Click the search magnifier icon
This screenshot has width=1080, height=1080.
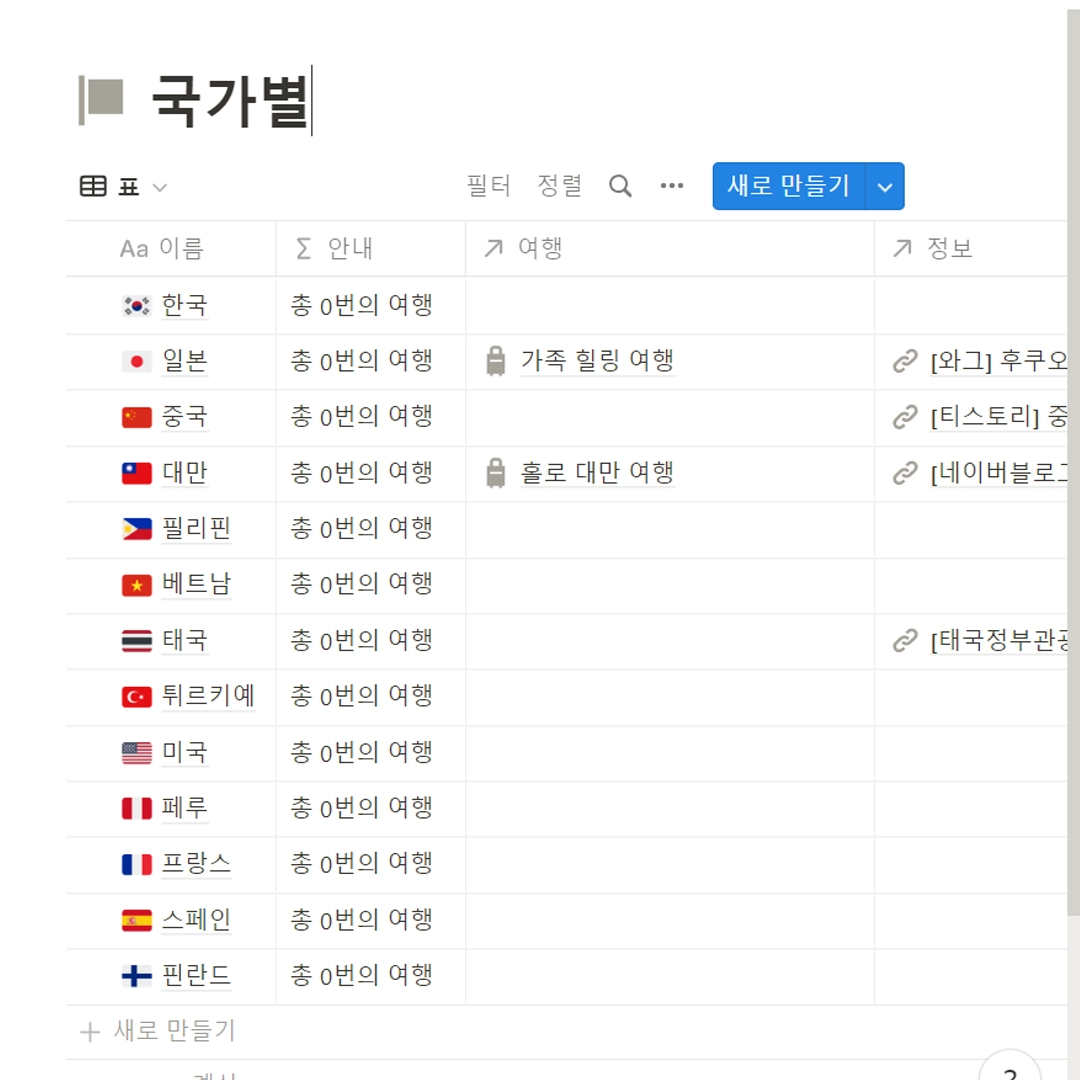(x=620, y=186)
